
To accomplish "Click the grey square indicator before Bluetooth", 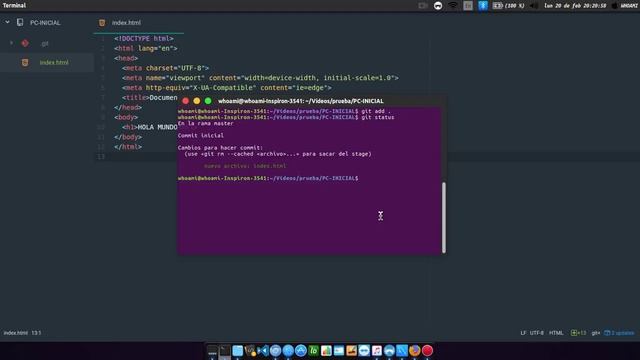I will pos(468,5).
